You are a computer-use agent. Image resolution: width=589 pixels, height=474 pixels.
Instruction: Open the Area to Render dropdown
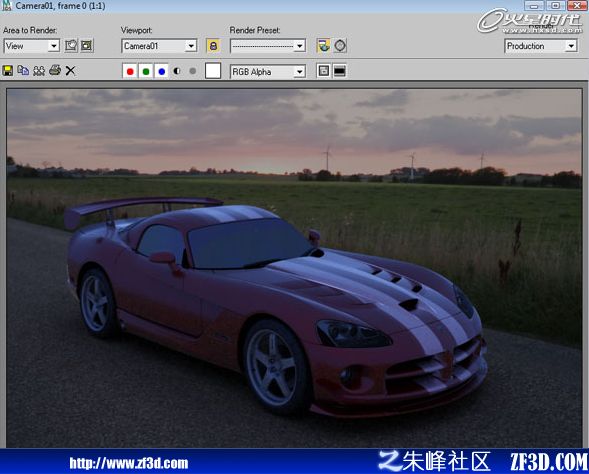coord(32,46)
